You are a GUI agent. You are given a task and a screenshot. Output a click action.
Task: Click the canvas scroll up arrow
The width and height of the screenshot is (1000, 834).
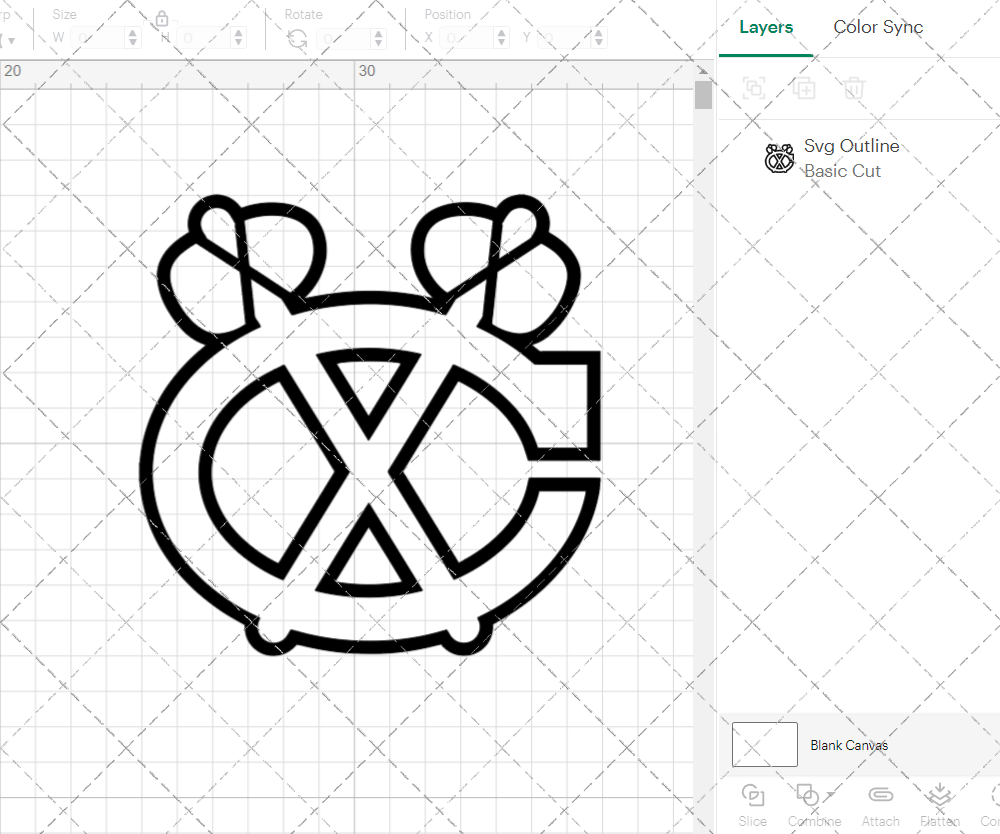tap(703, 70)
